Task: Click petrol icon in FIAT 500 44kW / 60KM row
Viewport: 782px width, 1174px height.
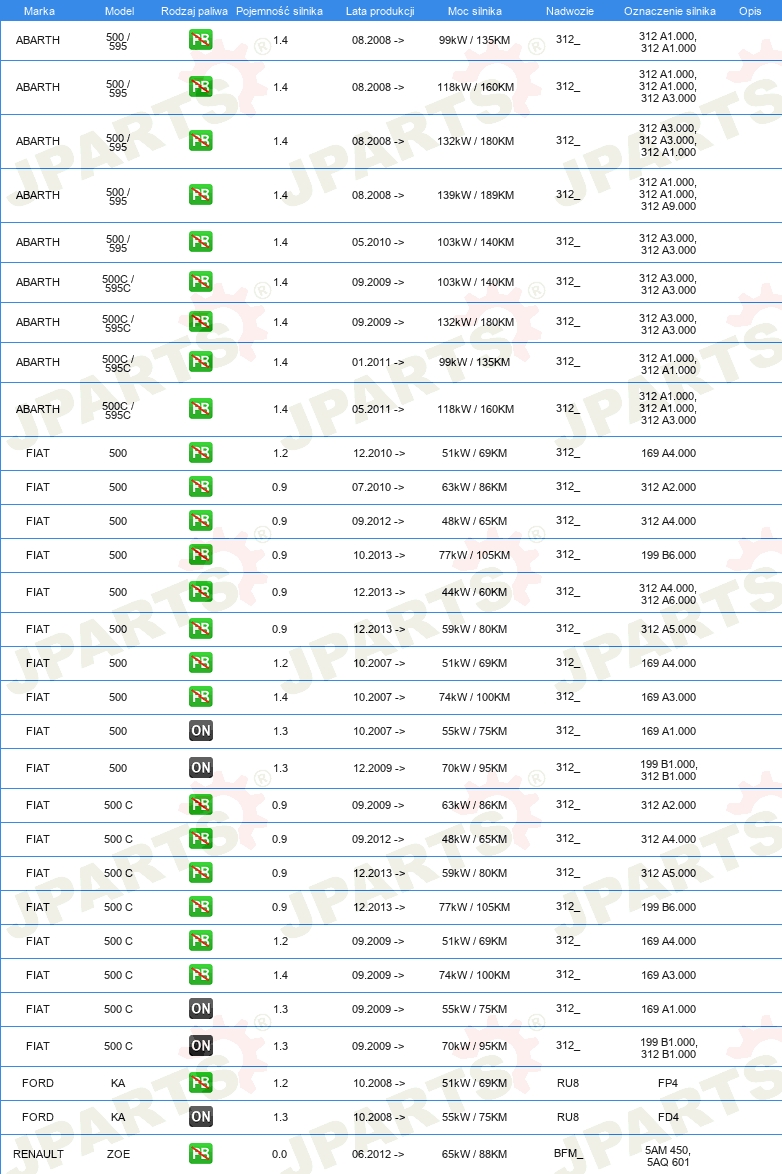Action: coord(200,592)
